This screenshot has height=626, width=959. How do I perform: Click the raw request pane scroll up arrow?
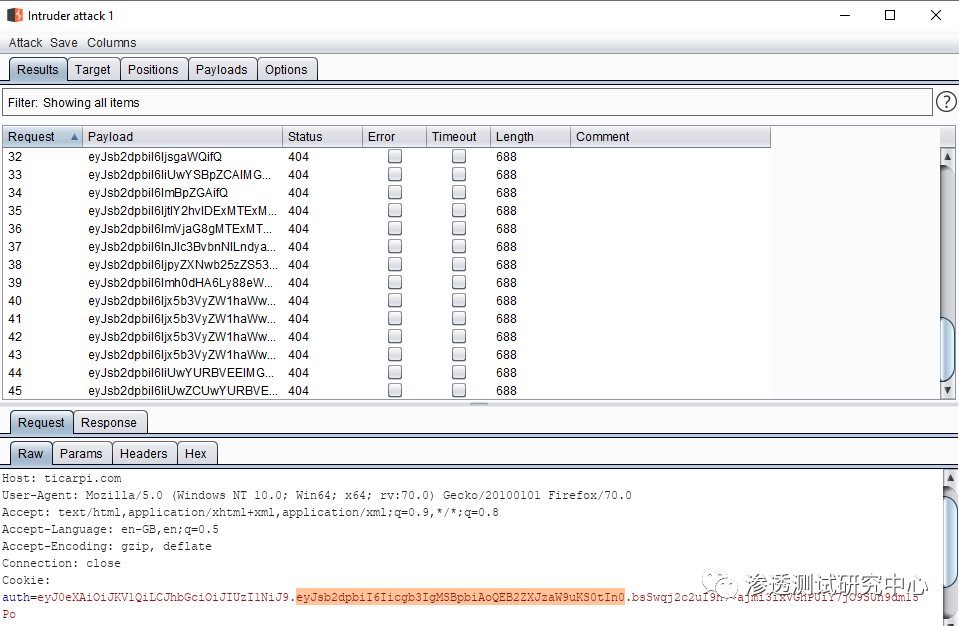coord(950,478)
